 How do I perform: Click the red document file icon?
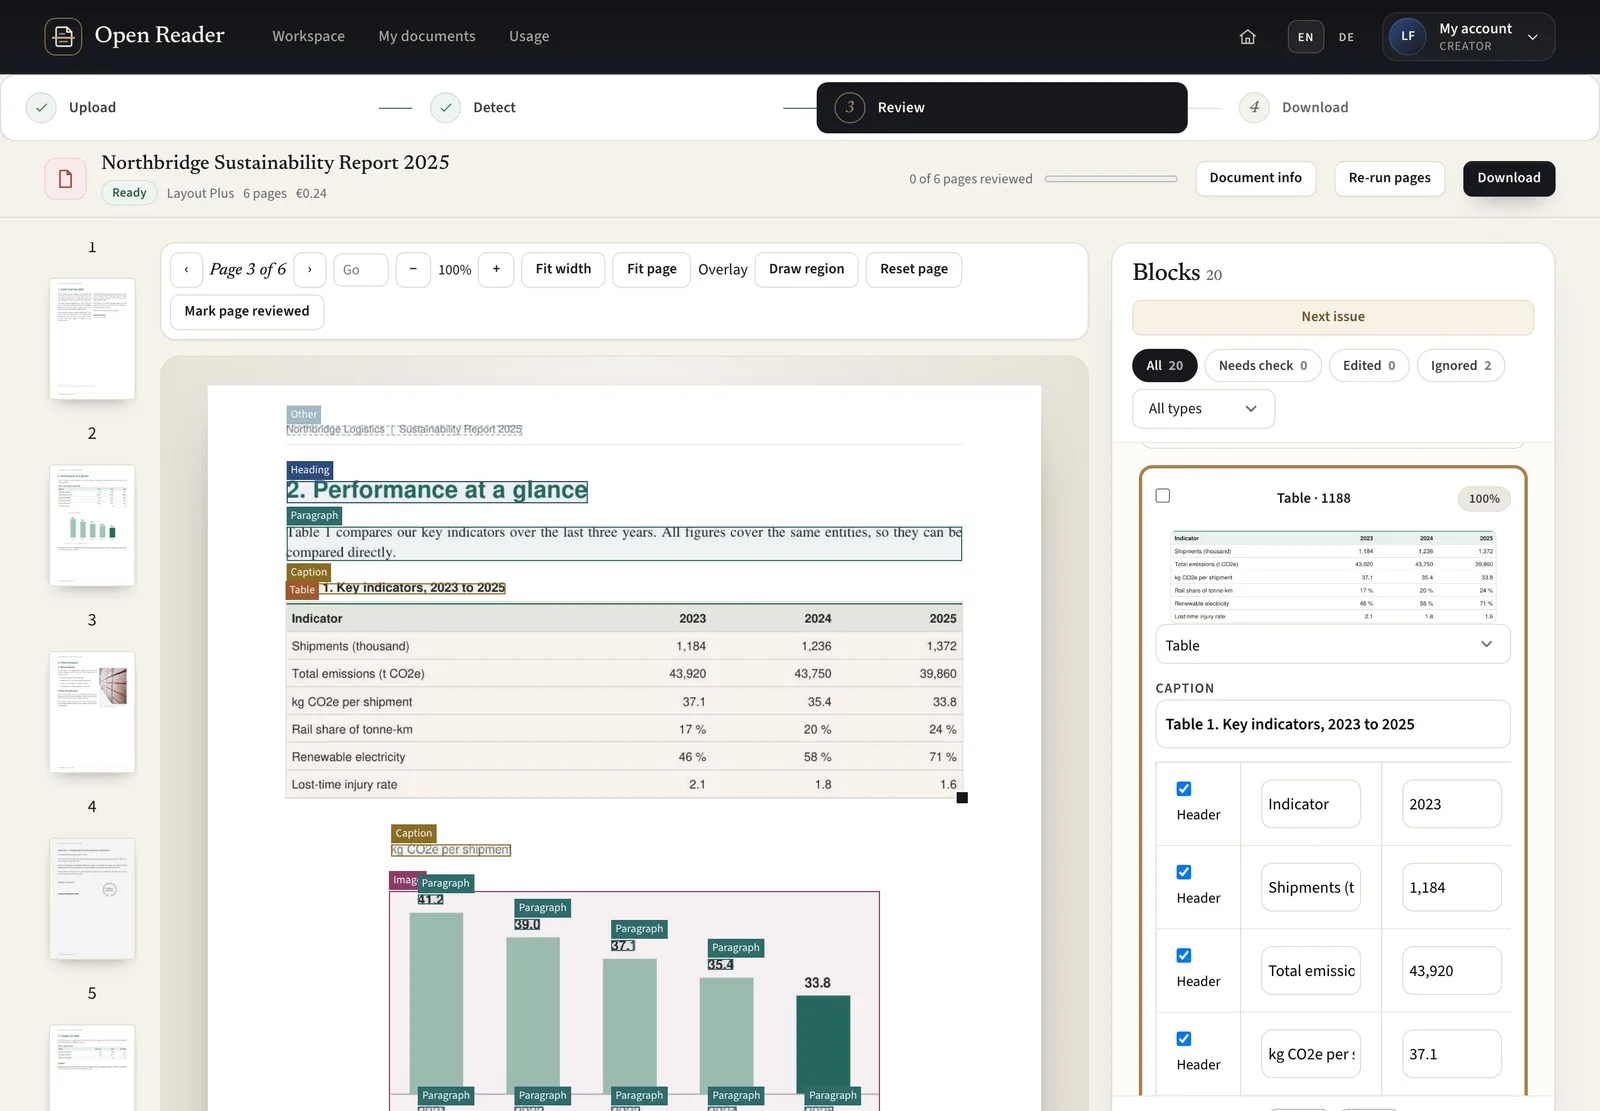pyautogui.click(x=65, y=179)
